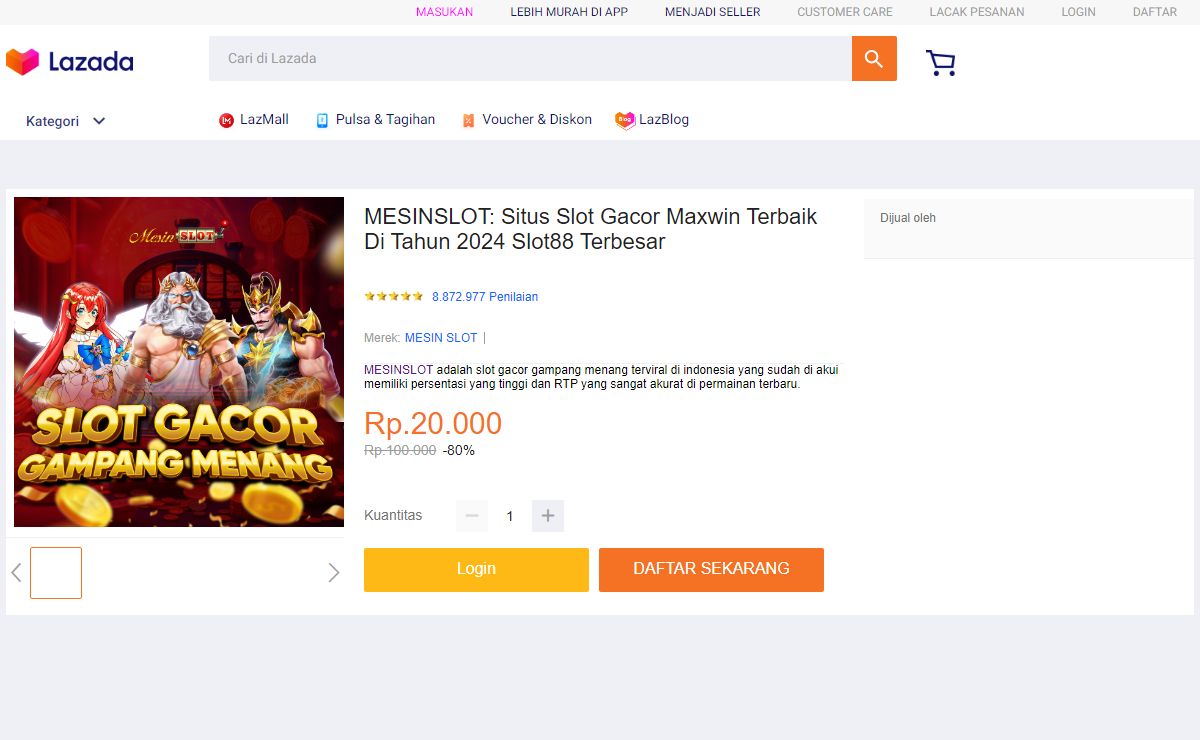Open Voucher & Diskon link text

[537, 120]
